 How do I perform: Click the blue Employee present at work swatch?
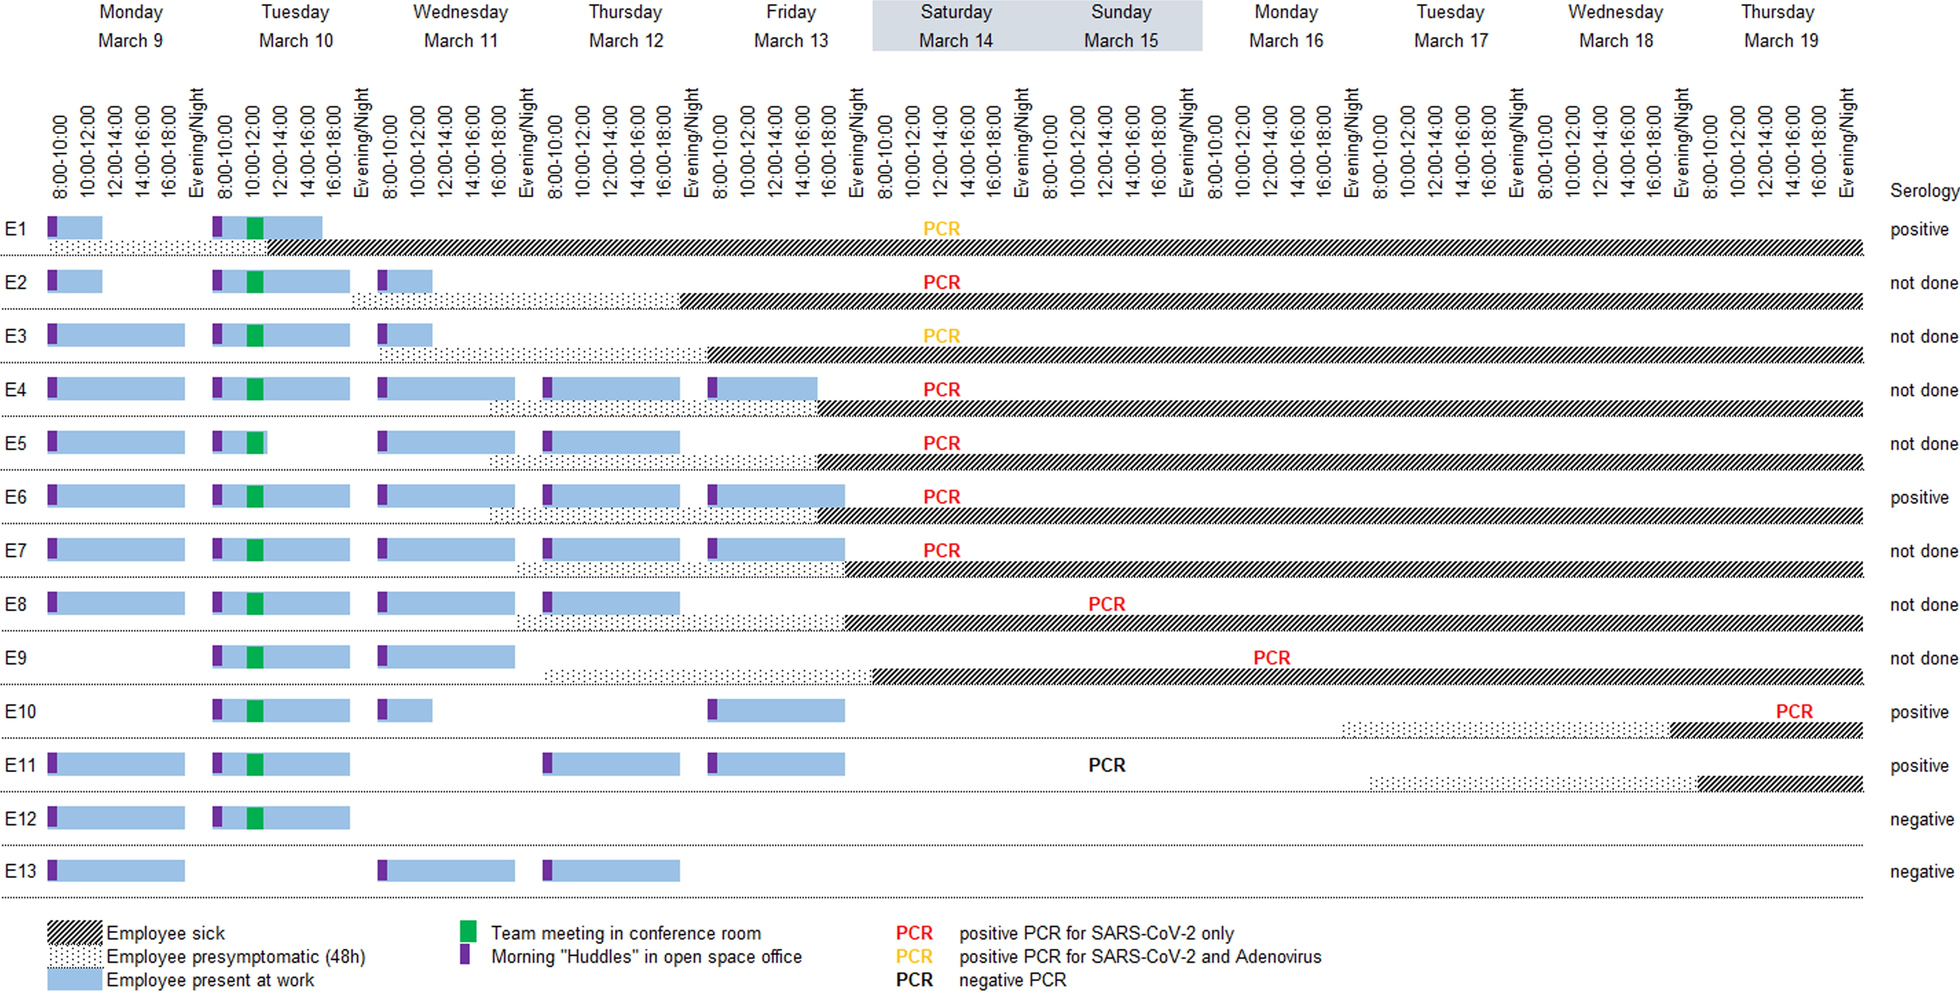point(75,979)
